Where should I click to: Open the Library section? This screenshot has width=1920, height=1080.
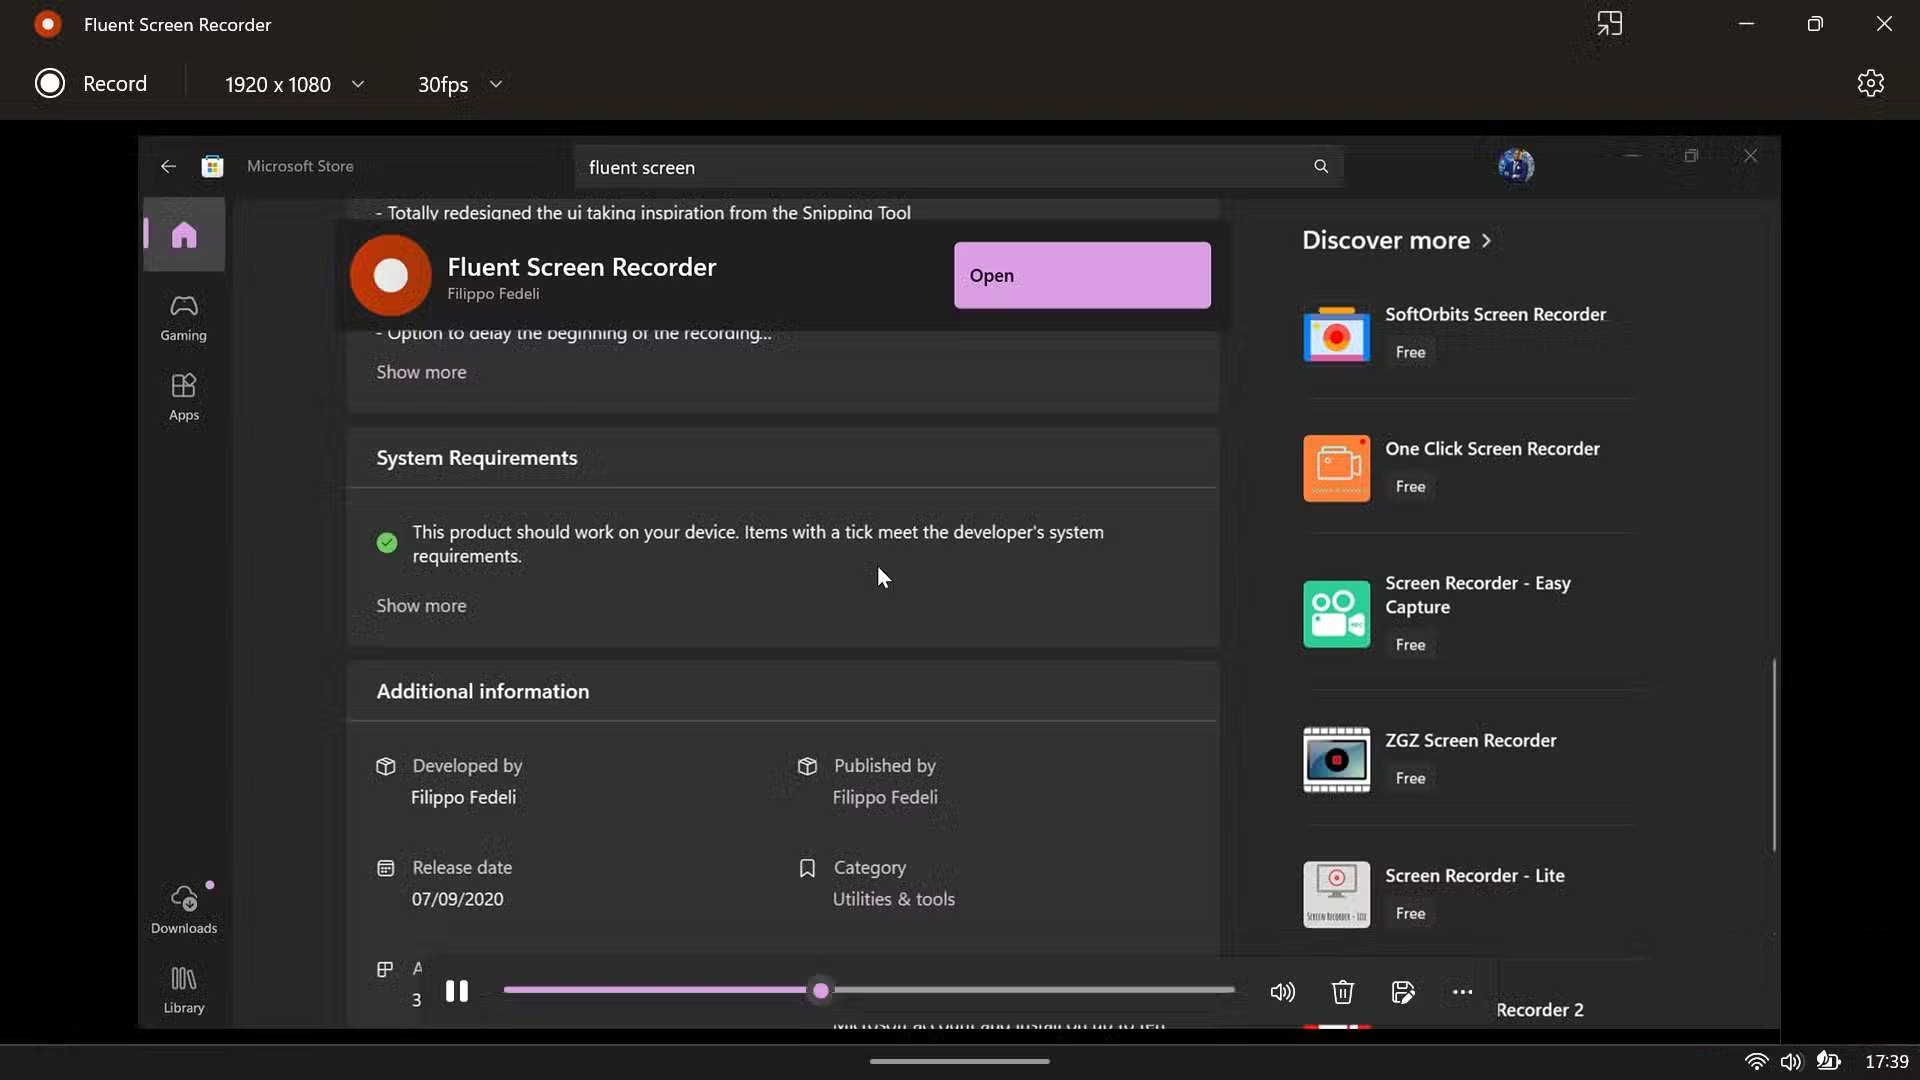point(183,989)
